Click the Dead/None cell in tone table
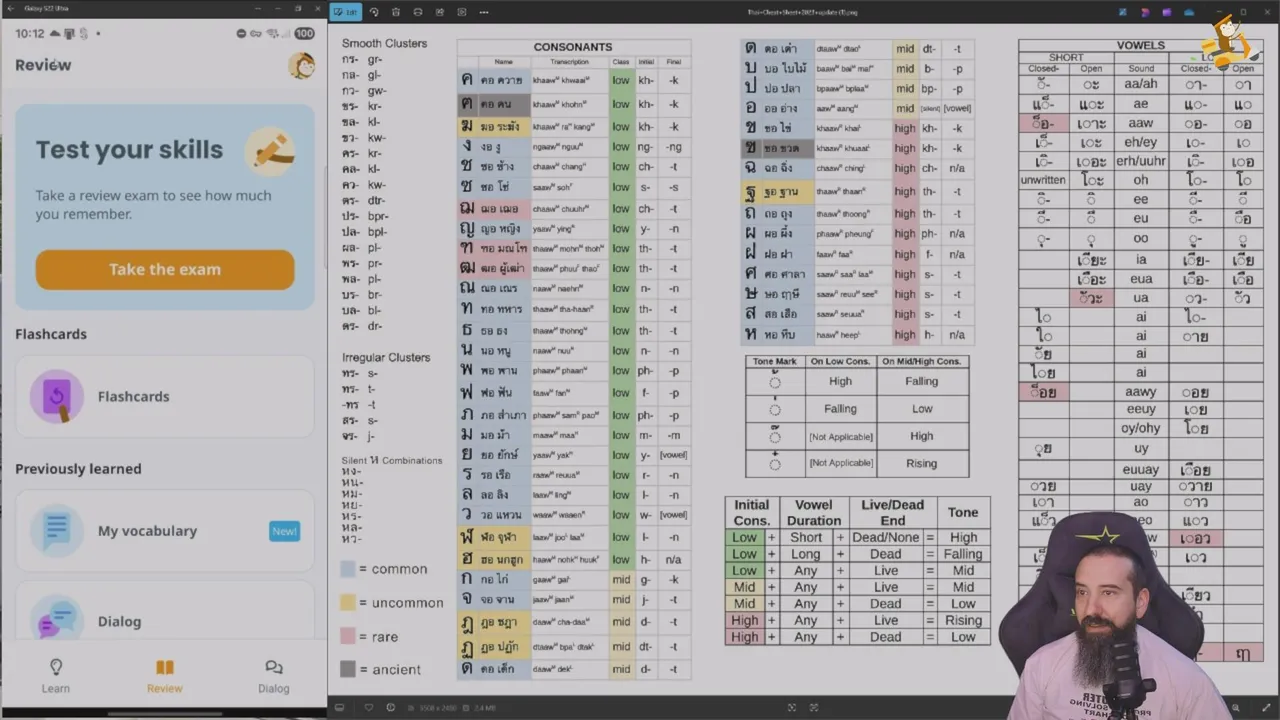Viewport: 1280px width, 720px height. 885,537
